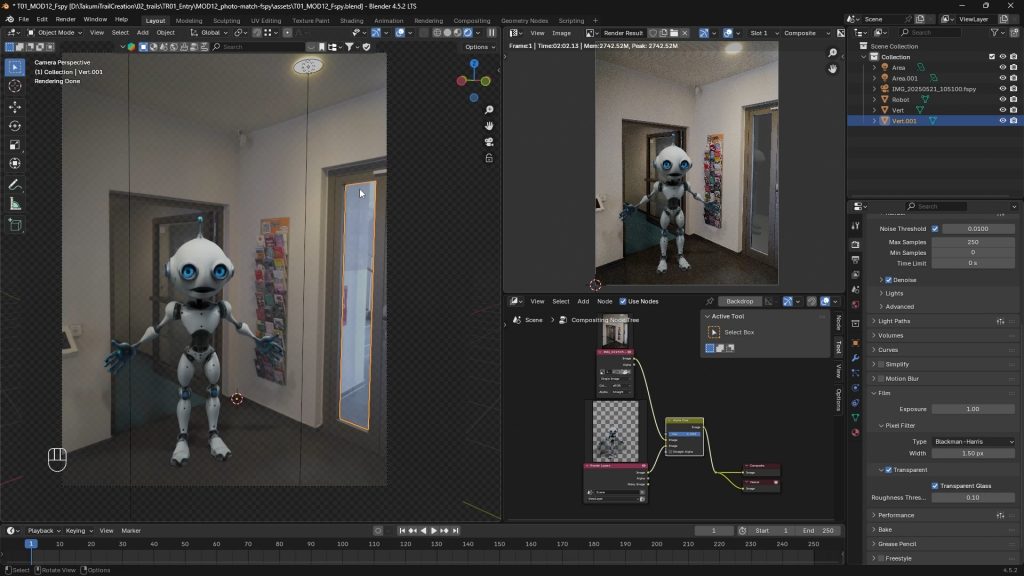The height and width of the screenshot is (576, 1024).
Task: Disable the Denoise checkbox in render settings
Action: click(888, 279)
